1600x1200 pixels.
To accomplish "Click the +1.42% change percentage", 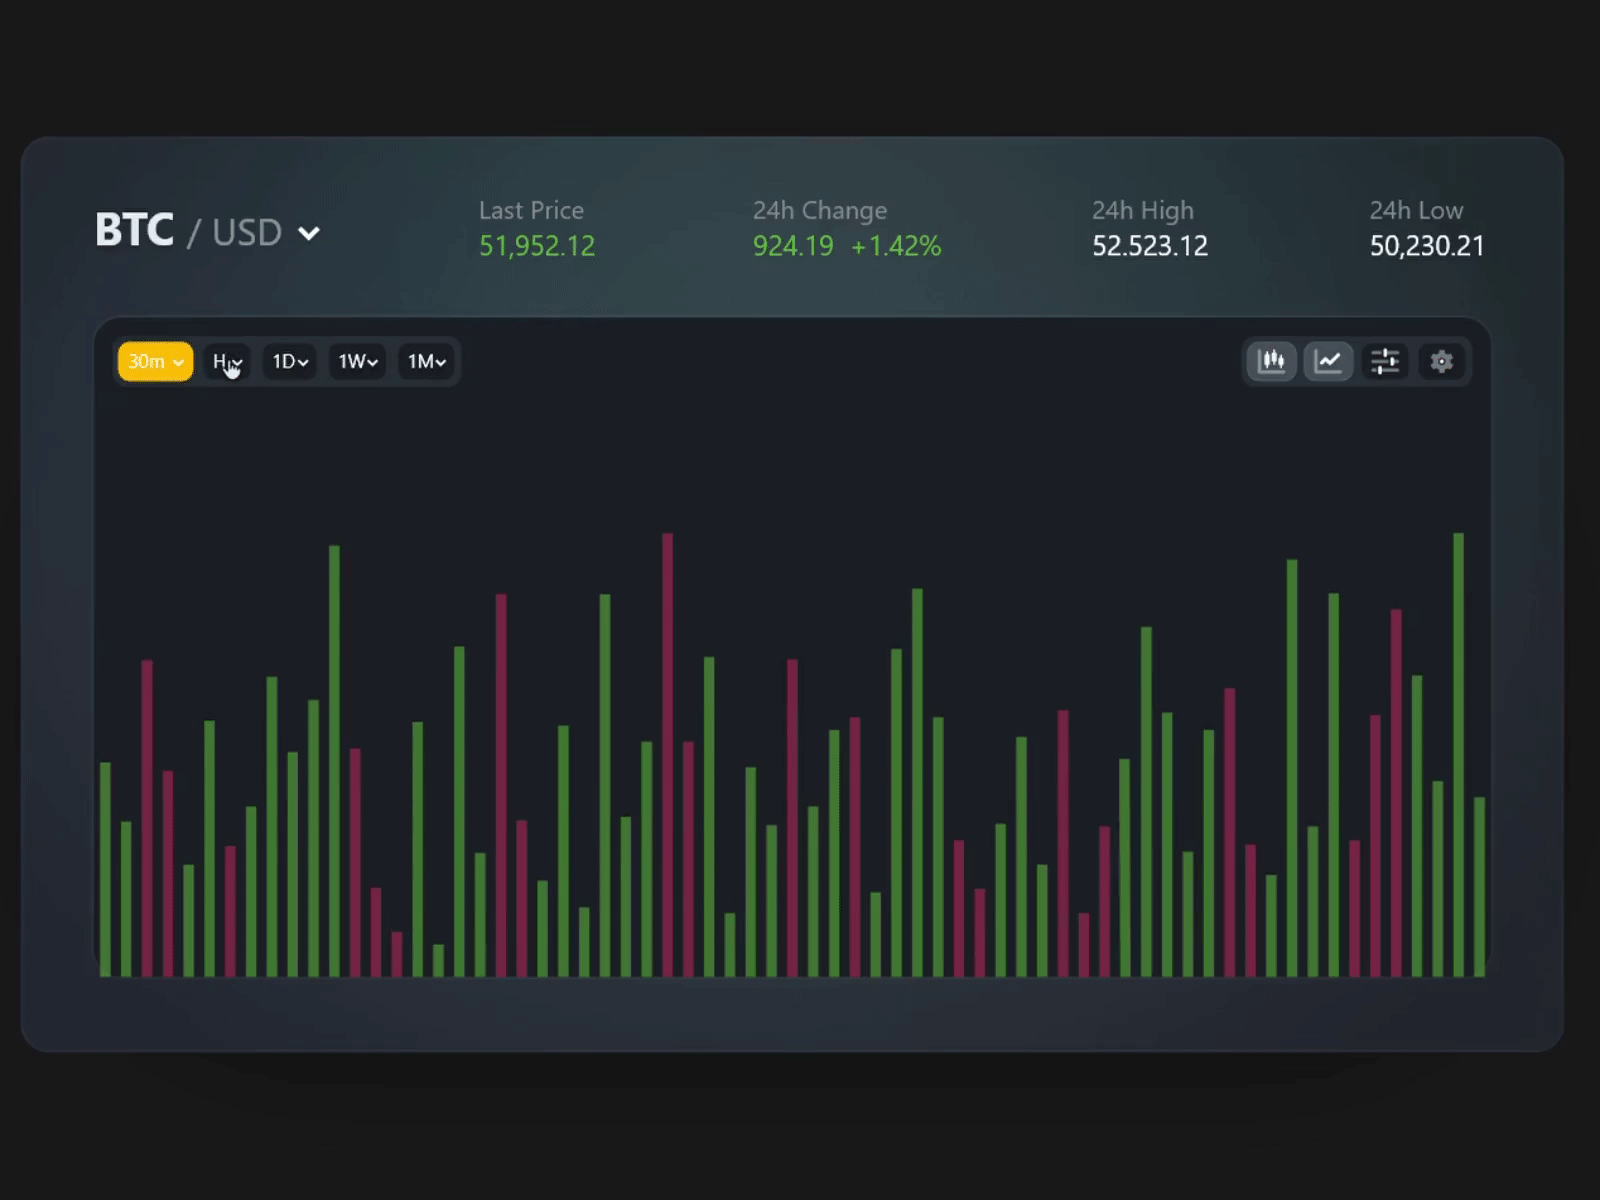I will (x=896, y=246).
